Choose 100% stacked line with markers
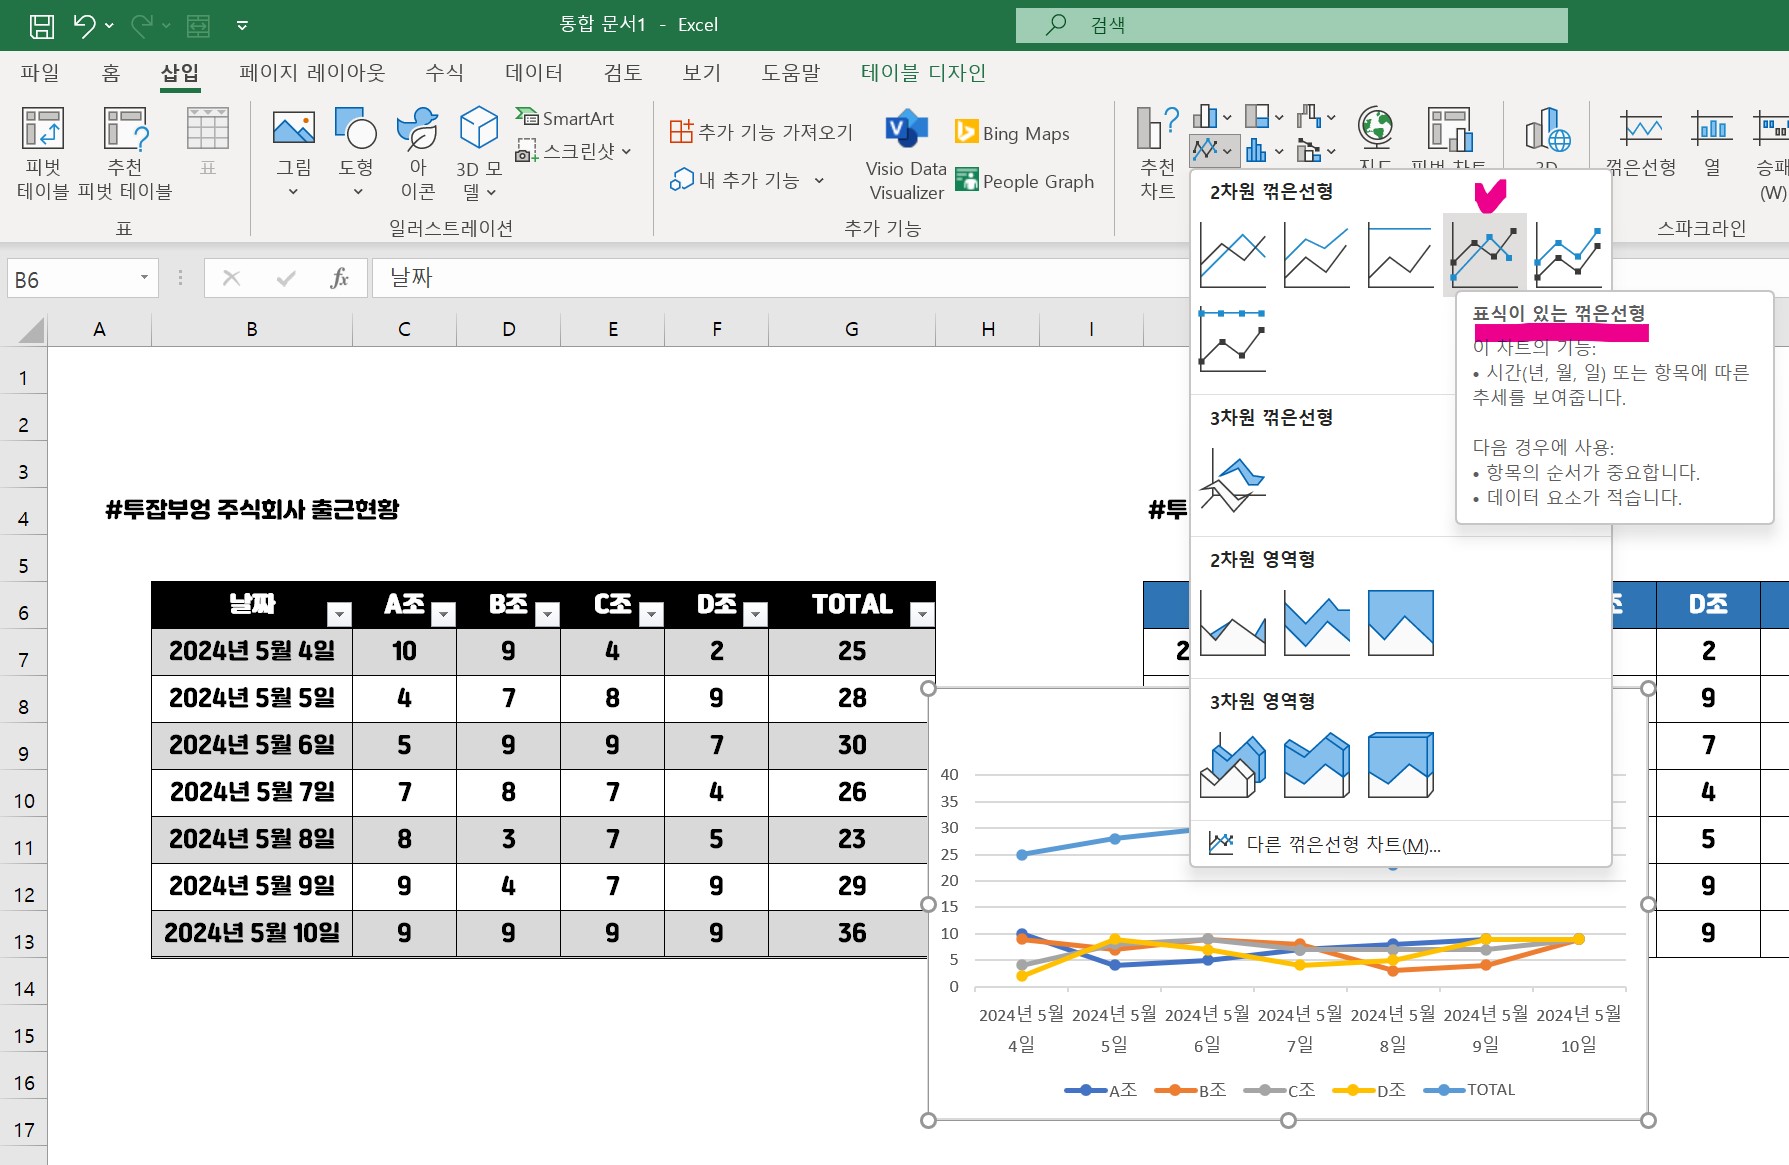This screenshot has width=1789, height=1165. [x=1233, y=340]
